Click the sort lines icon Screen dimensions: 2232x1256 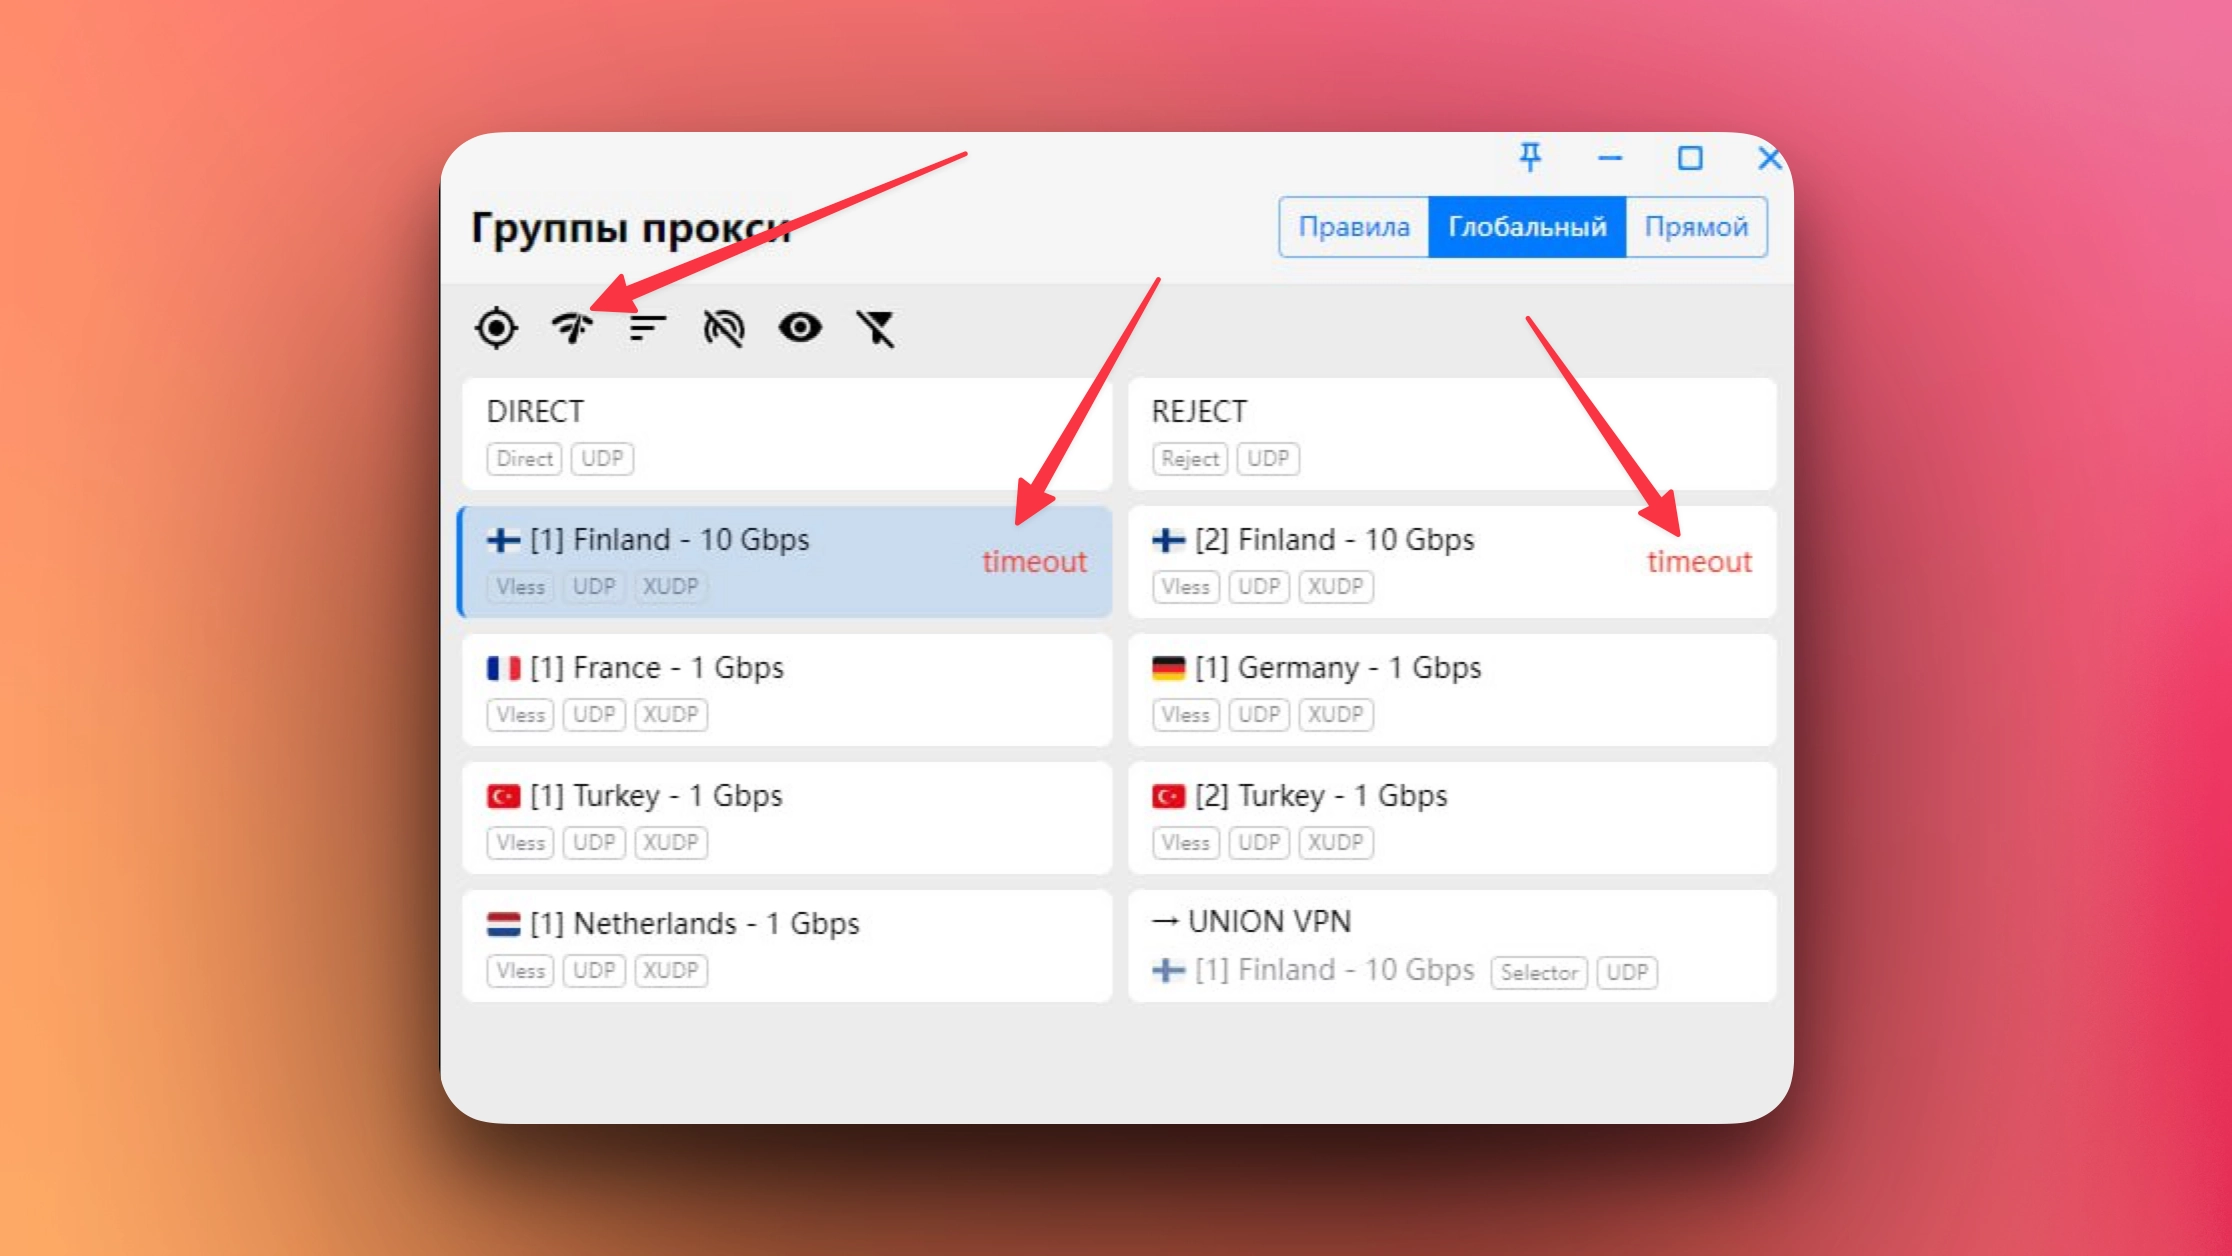pos(648,328)
